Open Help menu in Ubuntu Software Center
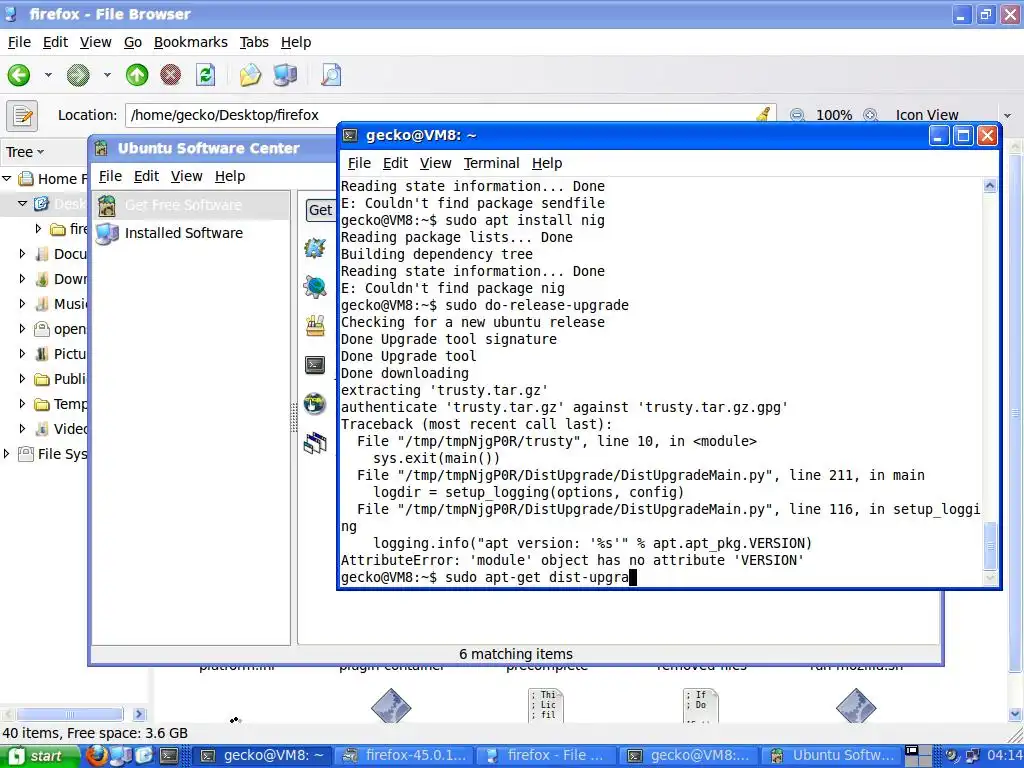The height and width of the screenshot is (768, 1024). [x=230, y=176]
